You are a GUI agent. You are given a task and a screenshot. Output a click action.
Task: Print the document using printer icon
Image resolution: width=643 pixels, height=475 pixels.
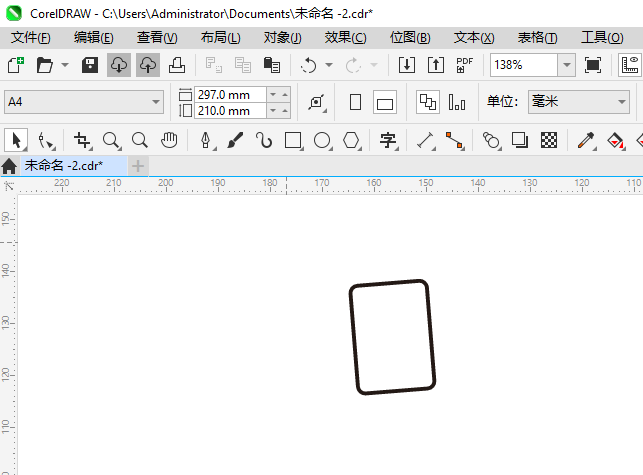click(x=177, y=65)
